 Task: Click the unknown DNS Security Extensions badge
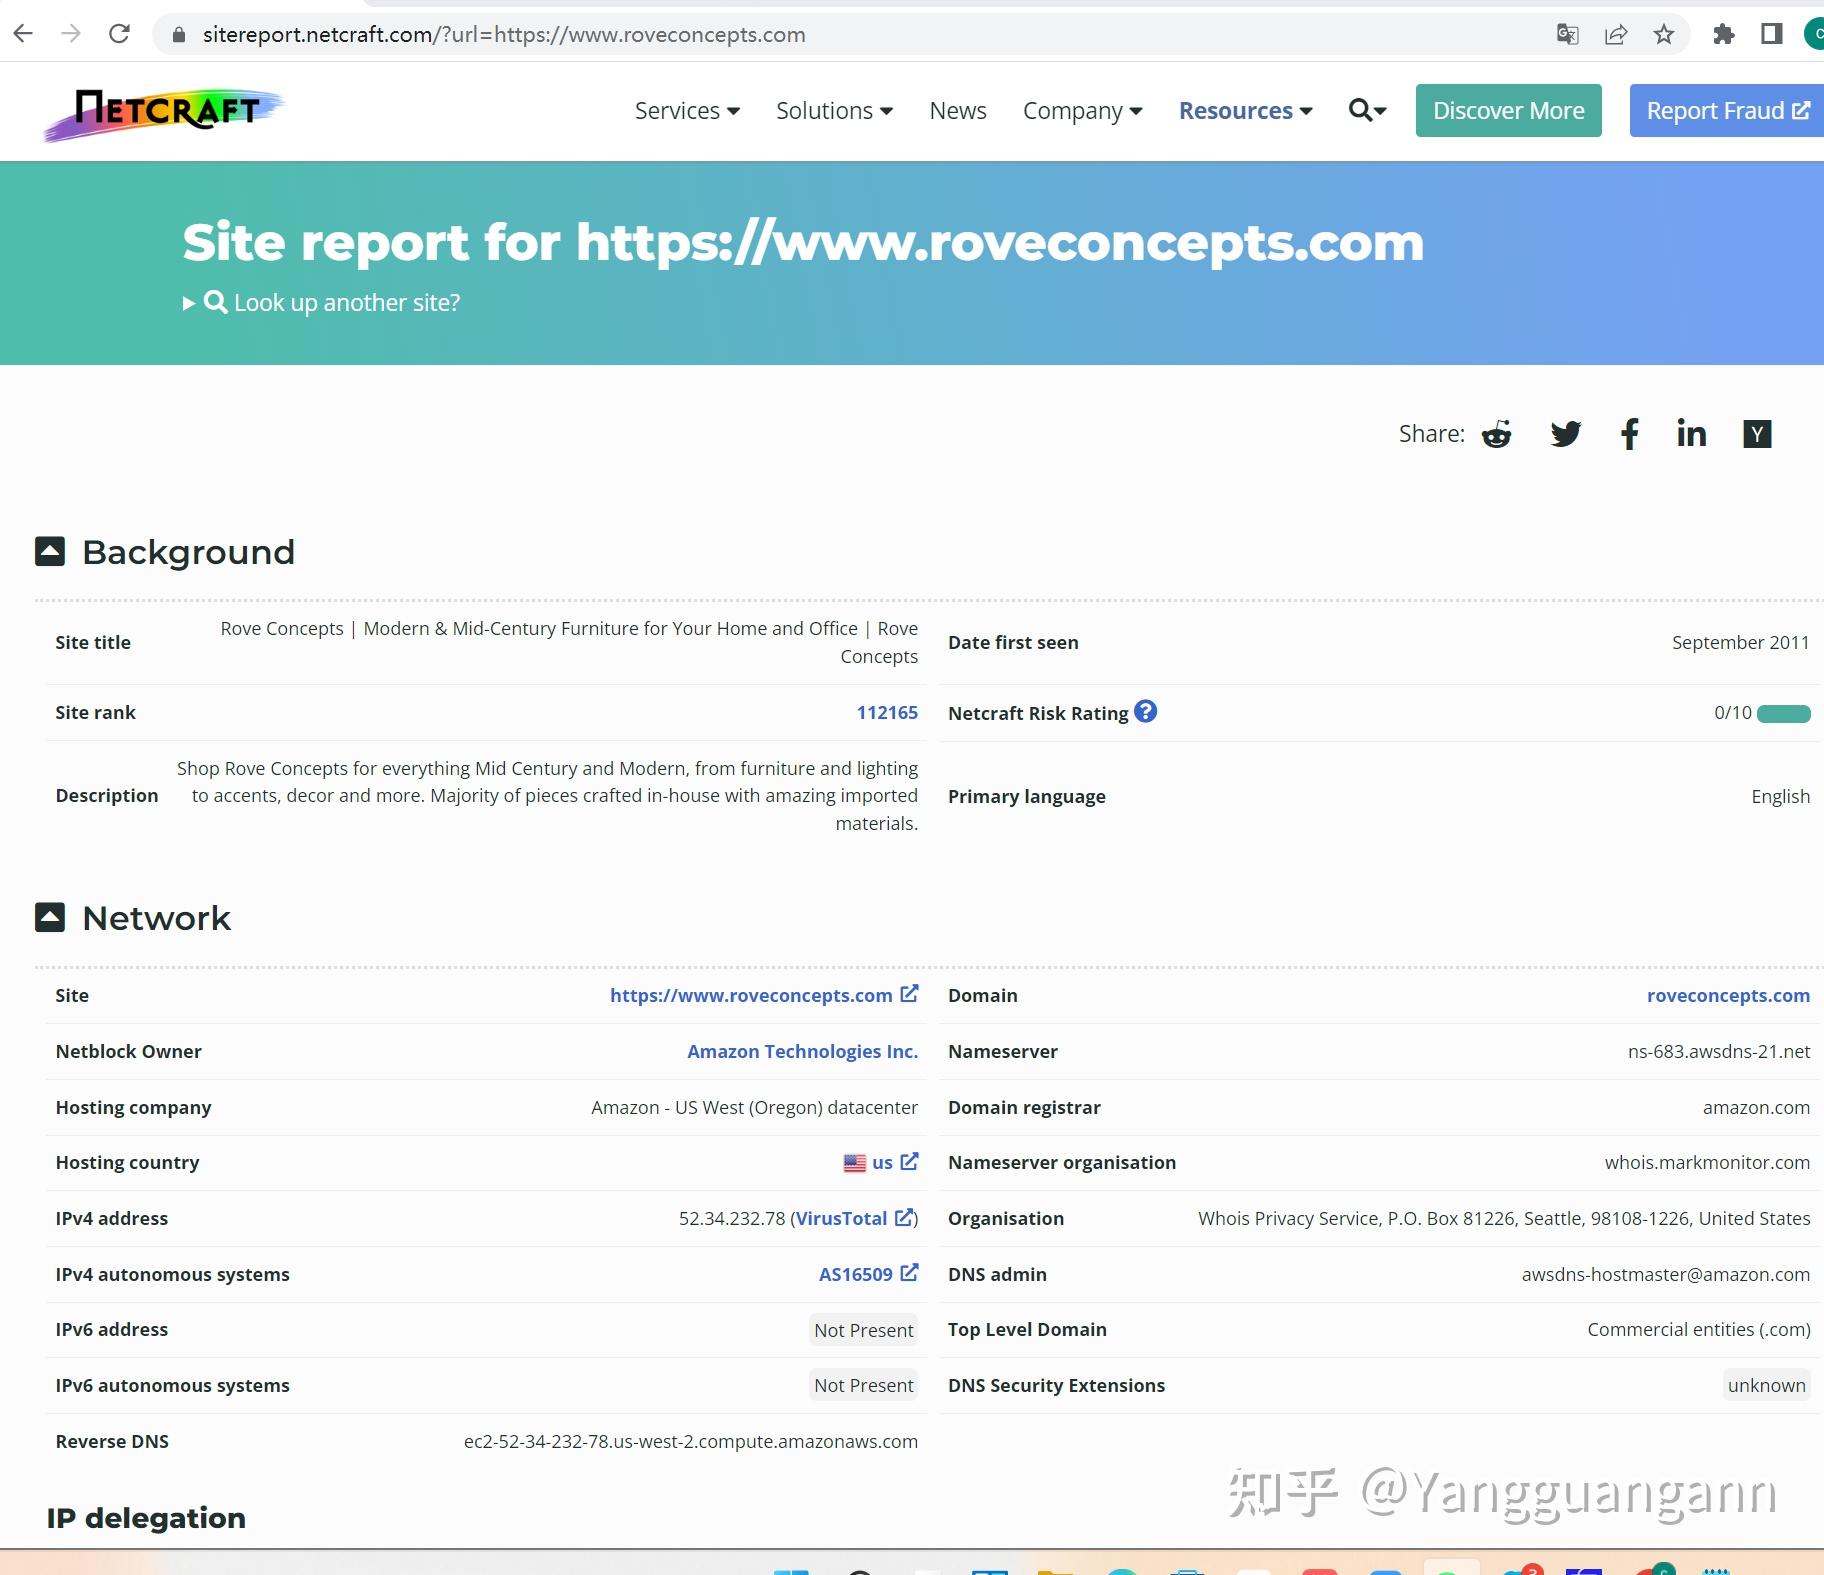coord(1766,1385)
